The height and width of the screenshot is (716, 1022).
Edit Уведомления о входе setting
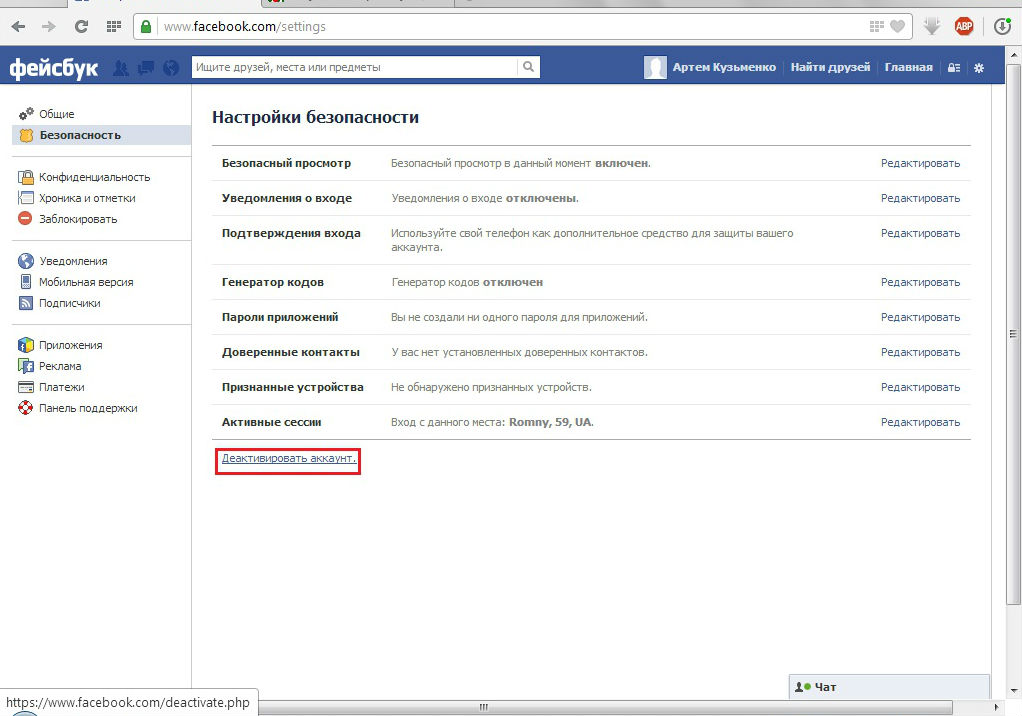920,198
